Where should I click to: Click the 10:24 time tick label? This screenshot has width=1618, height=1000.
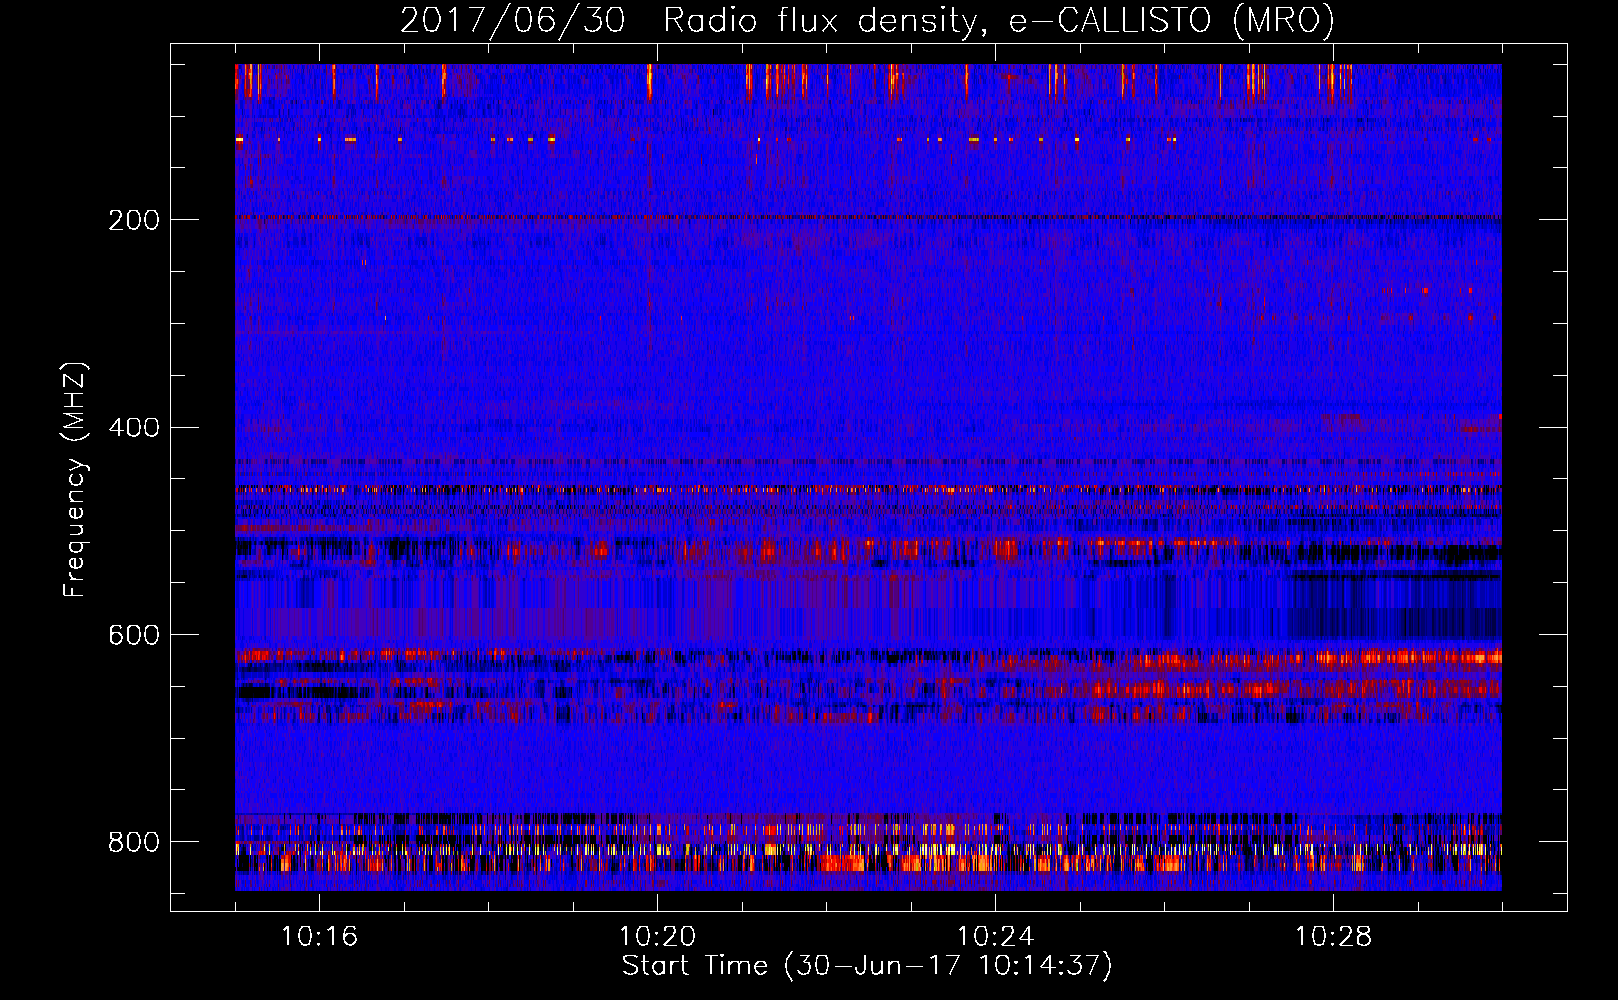[x=995, y=936]
